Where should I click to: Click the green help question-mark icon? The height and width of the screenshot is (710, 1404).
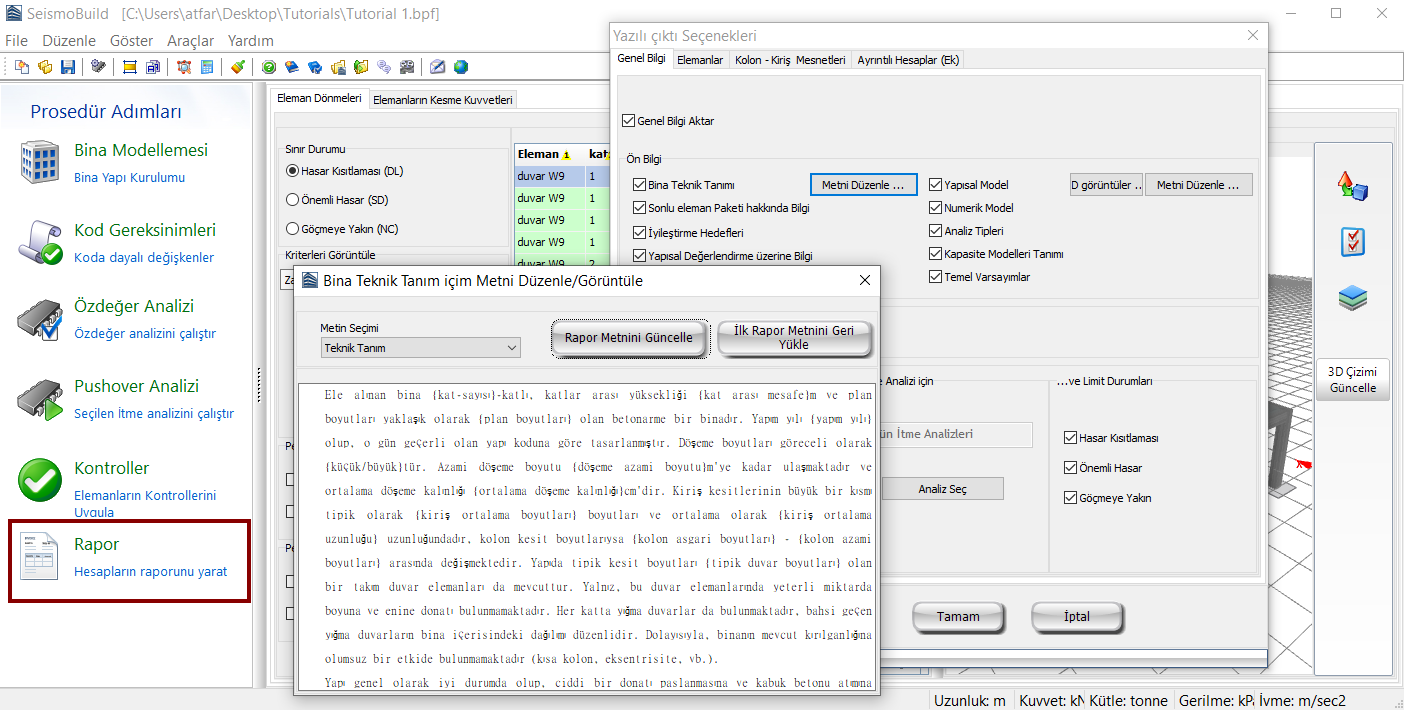[269, 67]
